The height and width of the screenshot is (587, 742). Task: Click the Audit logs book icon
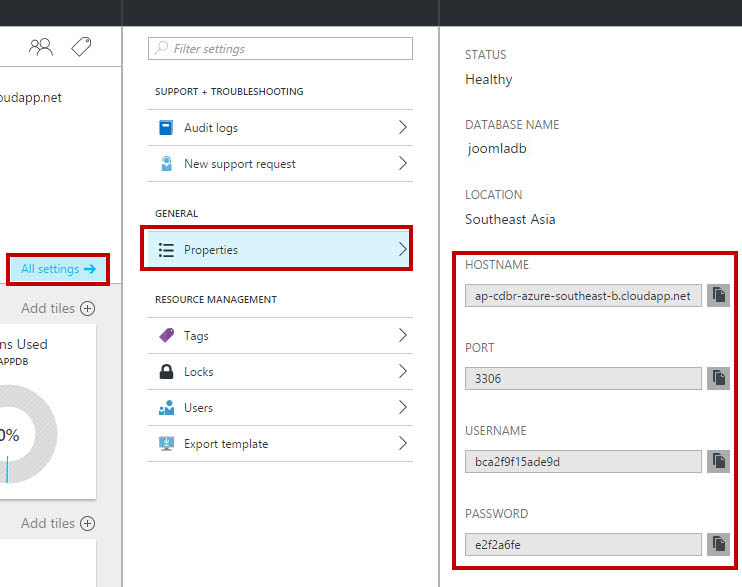166,128
